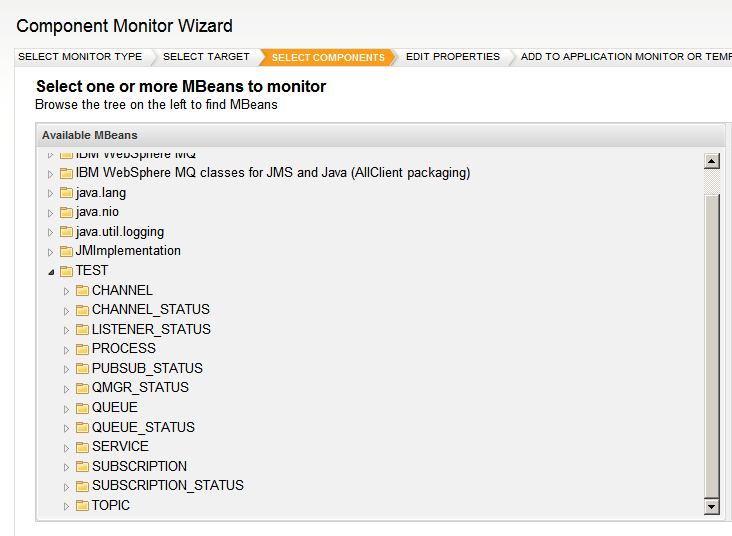Click the scrollbar up arrow
The height and width of the screenshot is (536, 732).
pyautogui.click(x=711, y=161)
